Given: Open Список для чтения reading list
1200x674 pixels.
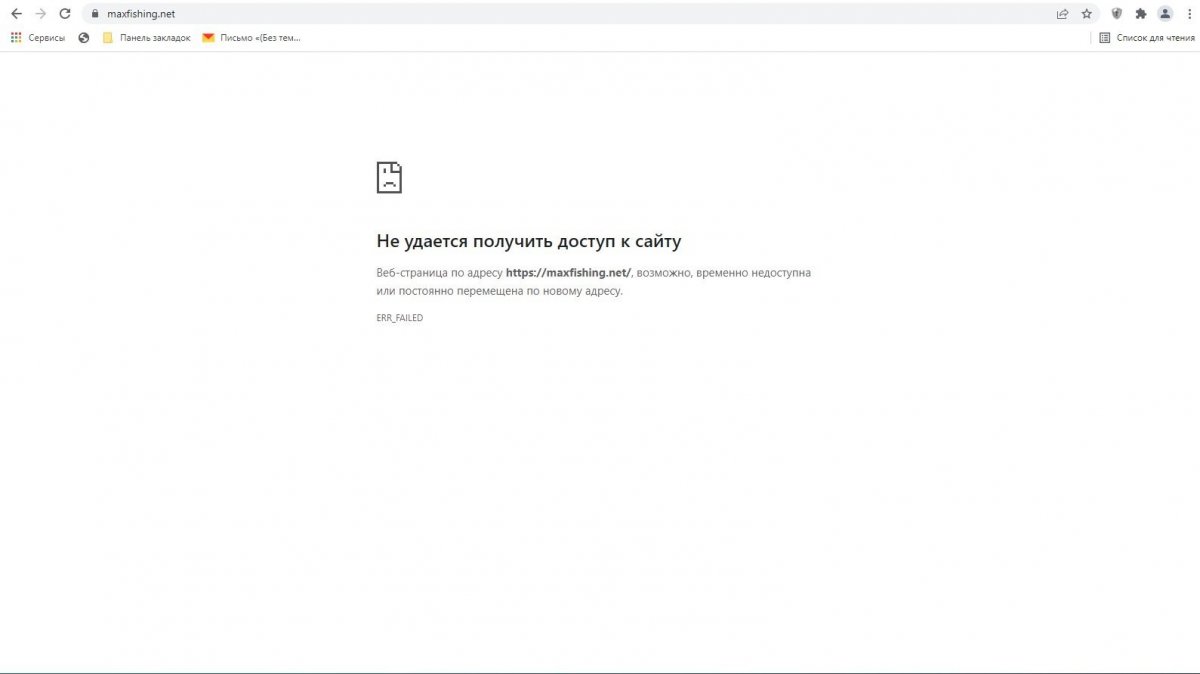Looking at the screenshot, I should [x=1147, y=38].
